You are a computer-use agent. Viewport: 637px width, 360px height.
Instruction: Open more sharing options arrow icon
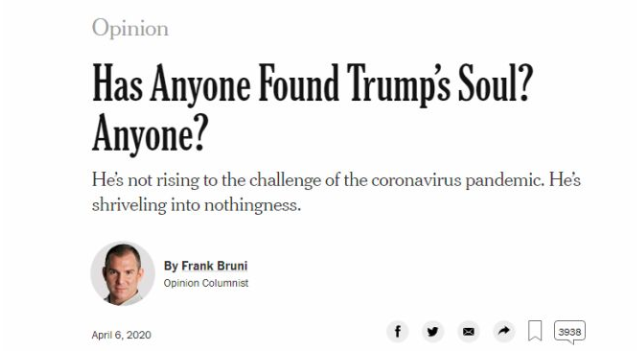(x=504, y=332)
